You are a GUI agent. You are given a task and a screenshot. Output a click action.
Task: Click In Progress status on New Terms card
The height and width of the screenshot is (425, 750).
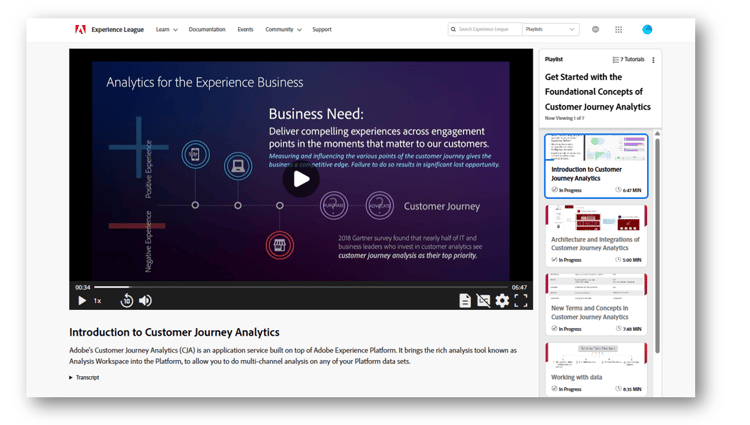coord(567,329)
